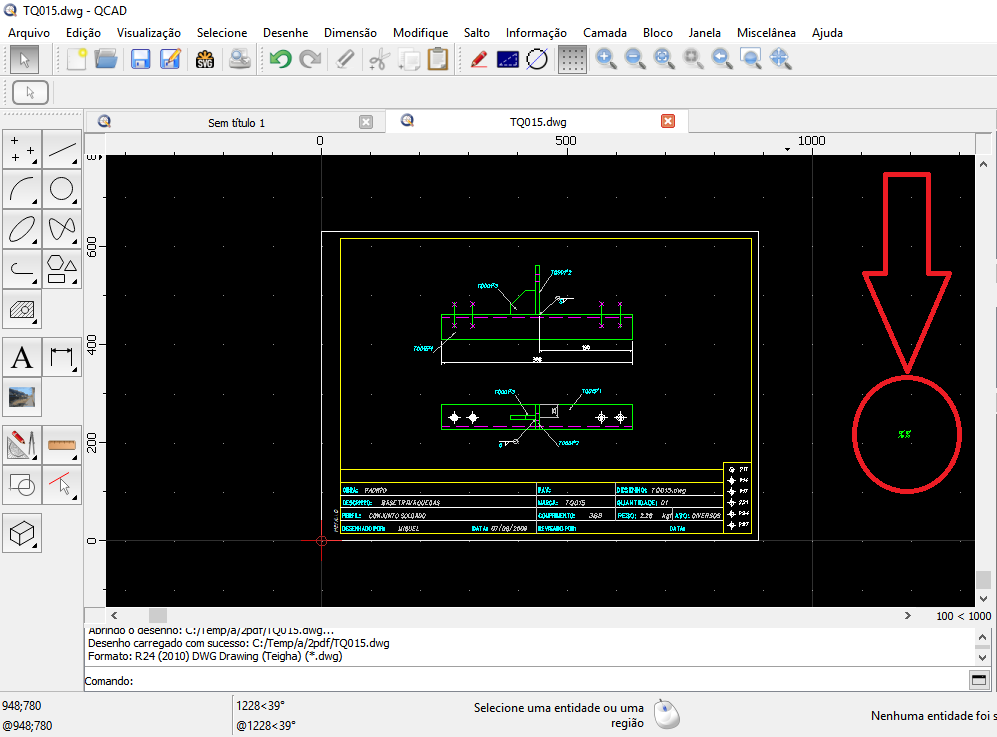Open the Modifique menu
Viewport: 997px width, 737px height.
[420, 32]
